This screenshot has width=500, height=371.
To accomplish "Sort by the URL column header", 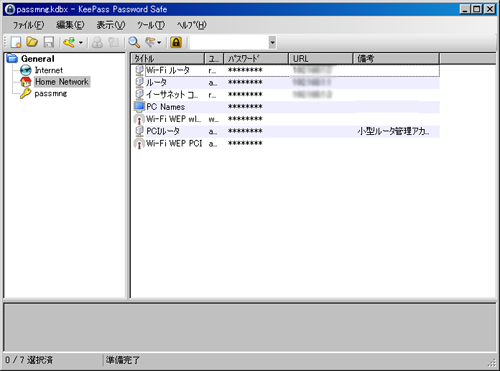I will pos(321,59).
